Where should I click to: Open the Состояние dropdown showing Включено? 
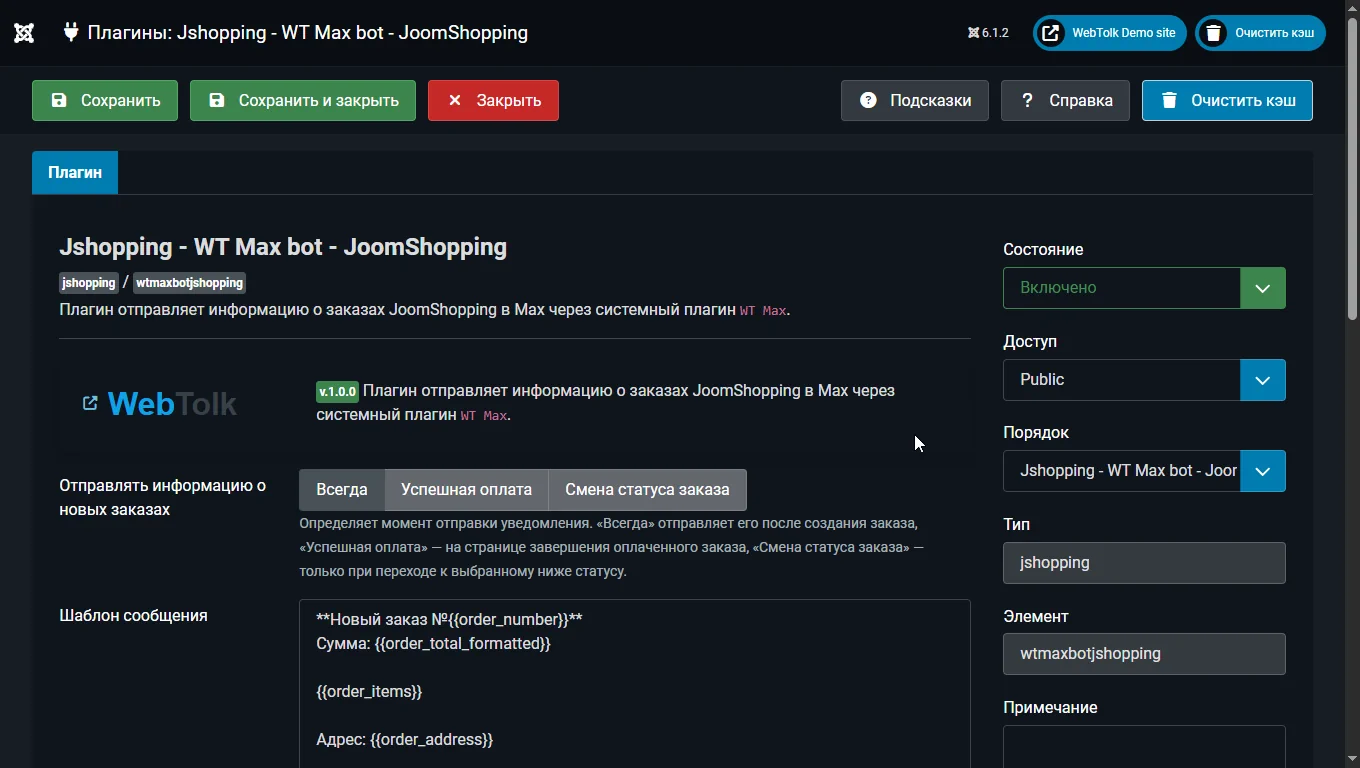click(x=1144, y=288)
